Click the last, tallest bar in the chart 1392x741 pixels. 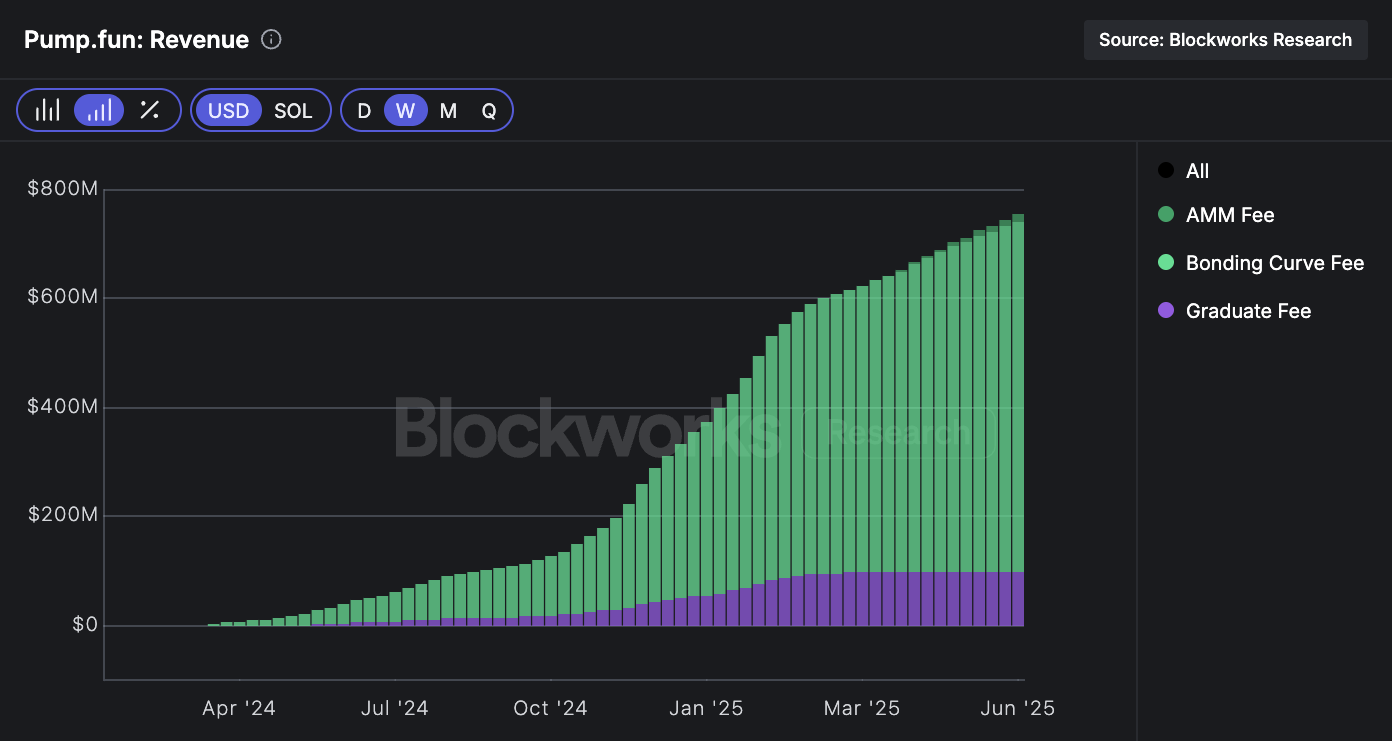(x=1018, y=420)
